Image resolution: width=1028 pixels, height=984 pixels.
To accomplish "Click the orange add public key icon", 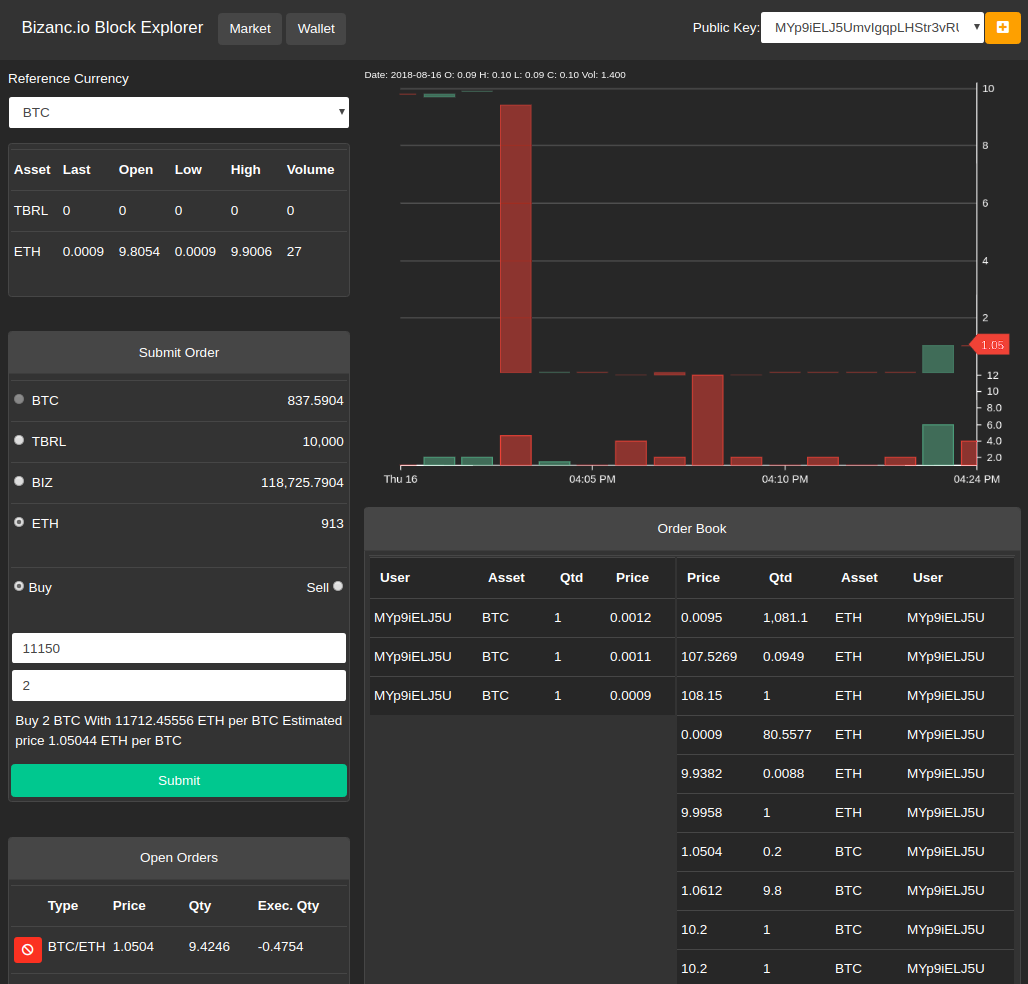I will click(x=1002, y=28).
